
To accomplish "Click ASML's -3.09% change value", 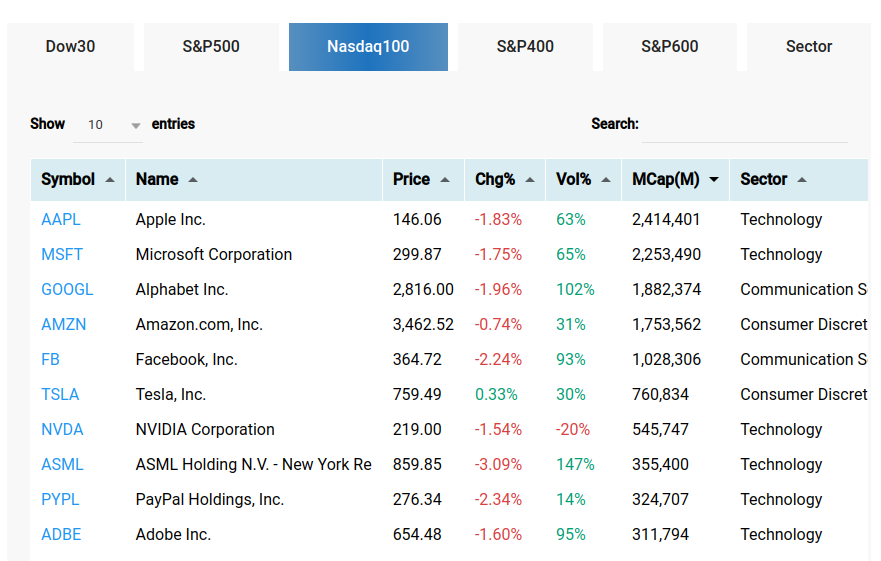I will pyautogui.click(x=498, y=465).
